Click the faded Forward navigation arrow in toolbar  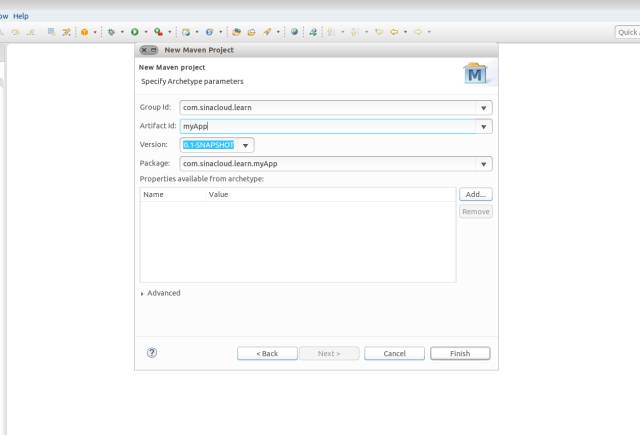pyautogui.click(x=418, y=32)
